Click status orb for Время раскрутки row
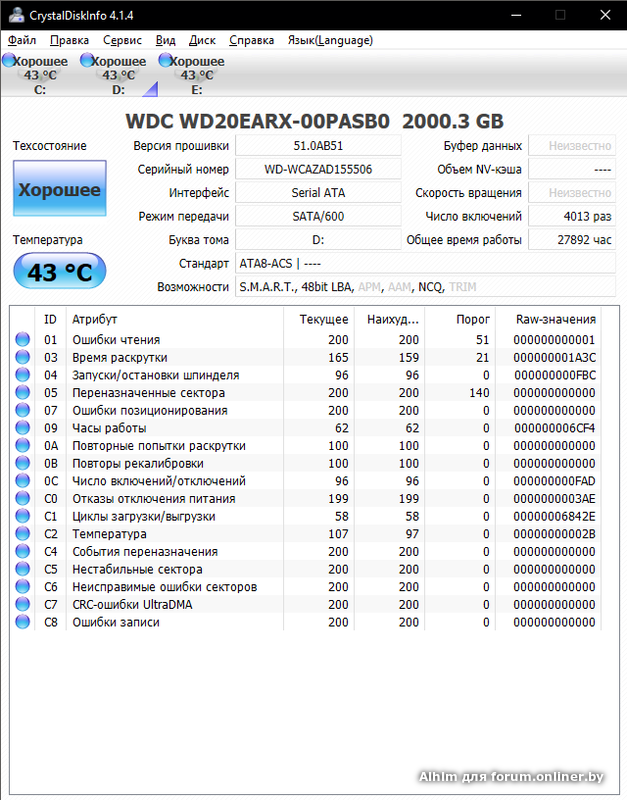The height and width of the screenshot is (800, 627). pos(22,357)
